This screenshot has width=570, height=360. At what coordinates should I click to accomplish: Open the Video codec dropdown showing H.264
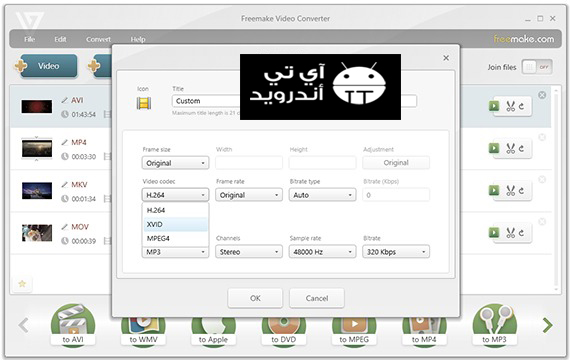[175, 195]
